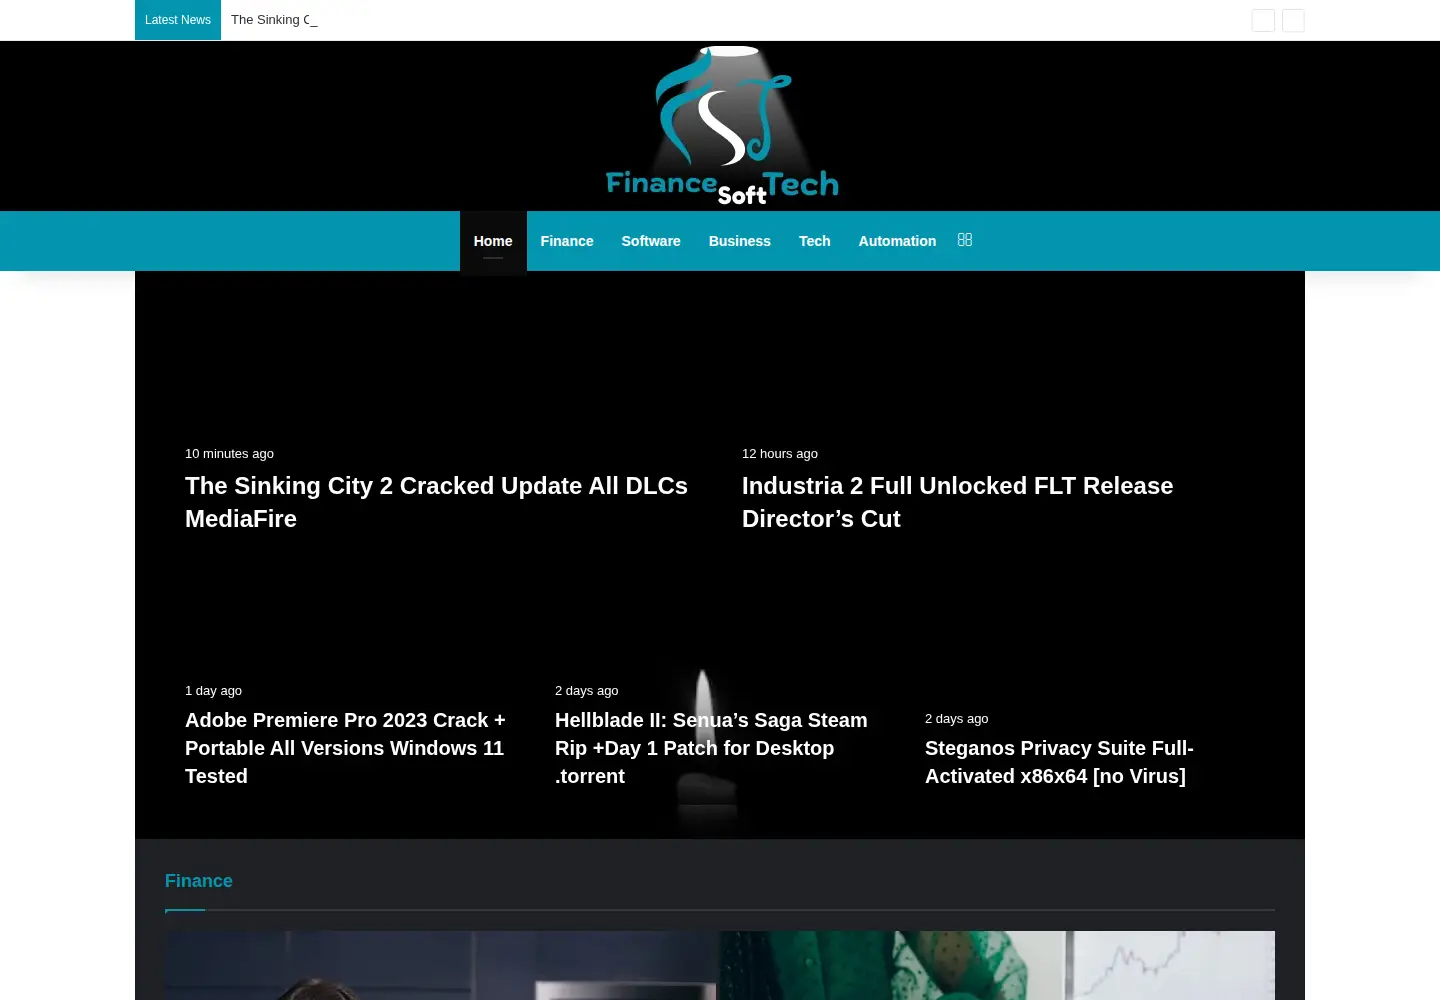
Task: Open the Business menu item
Action: click(x=740, y=241)
